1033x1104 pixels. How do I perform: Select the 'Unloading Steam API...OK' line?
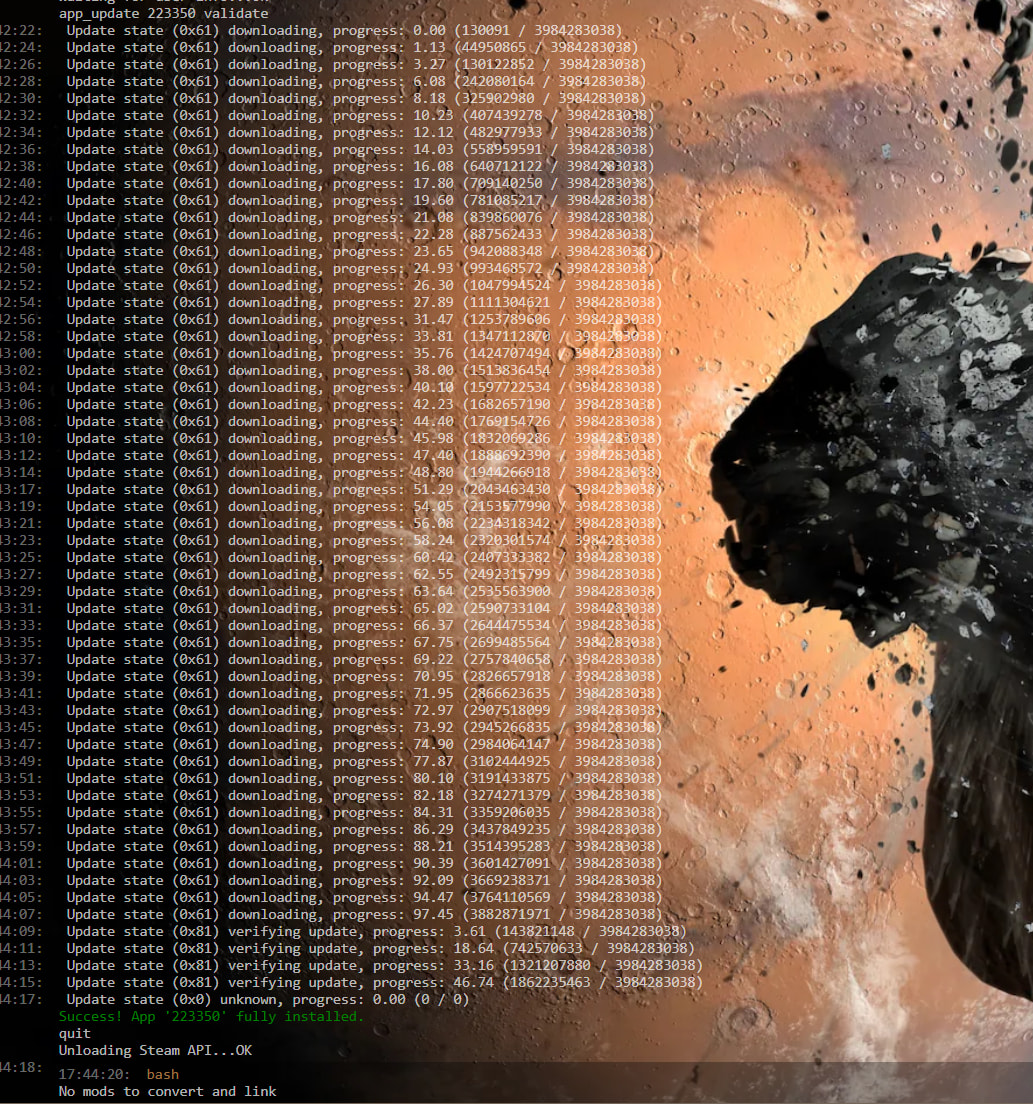155,1050
